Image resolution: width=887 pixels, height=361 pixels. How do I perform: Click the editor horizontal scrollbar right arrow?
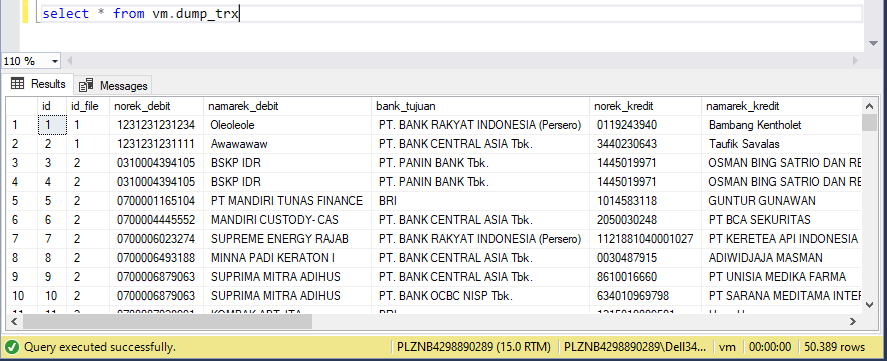(856, 61)
